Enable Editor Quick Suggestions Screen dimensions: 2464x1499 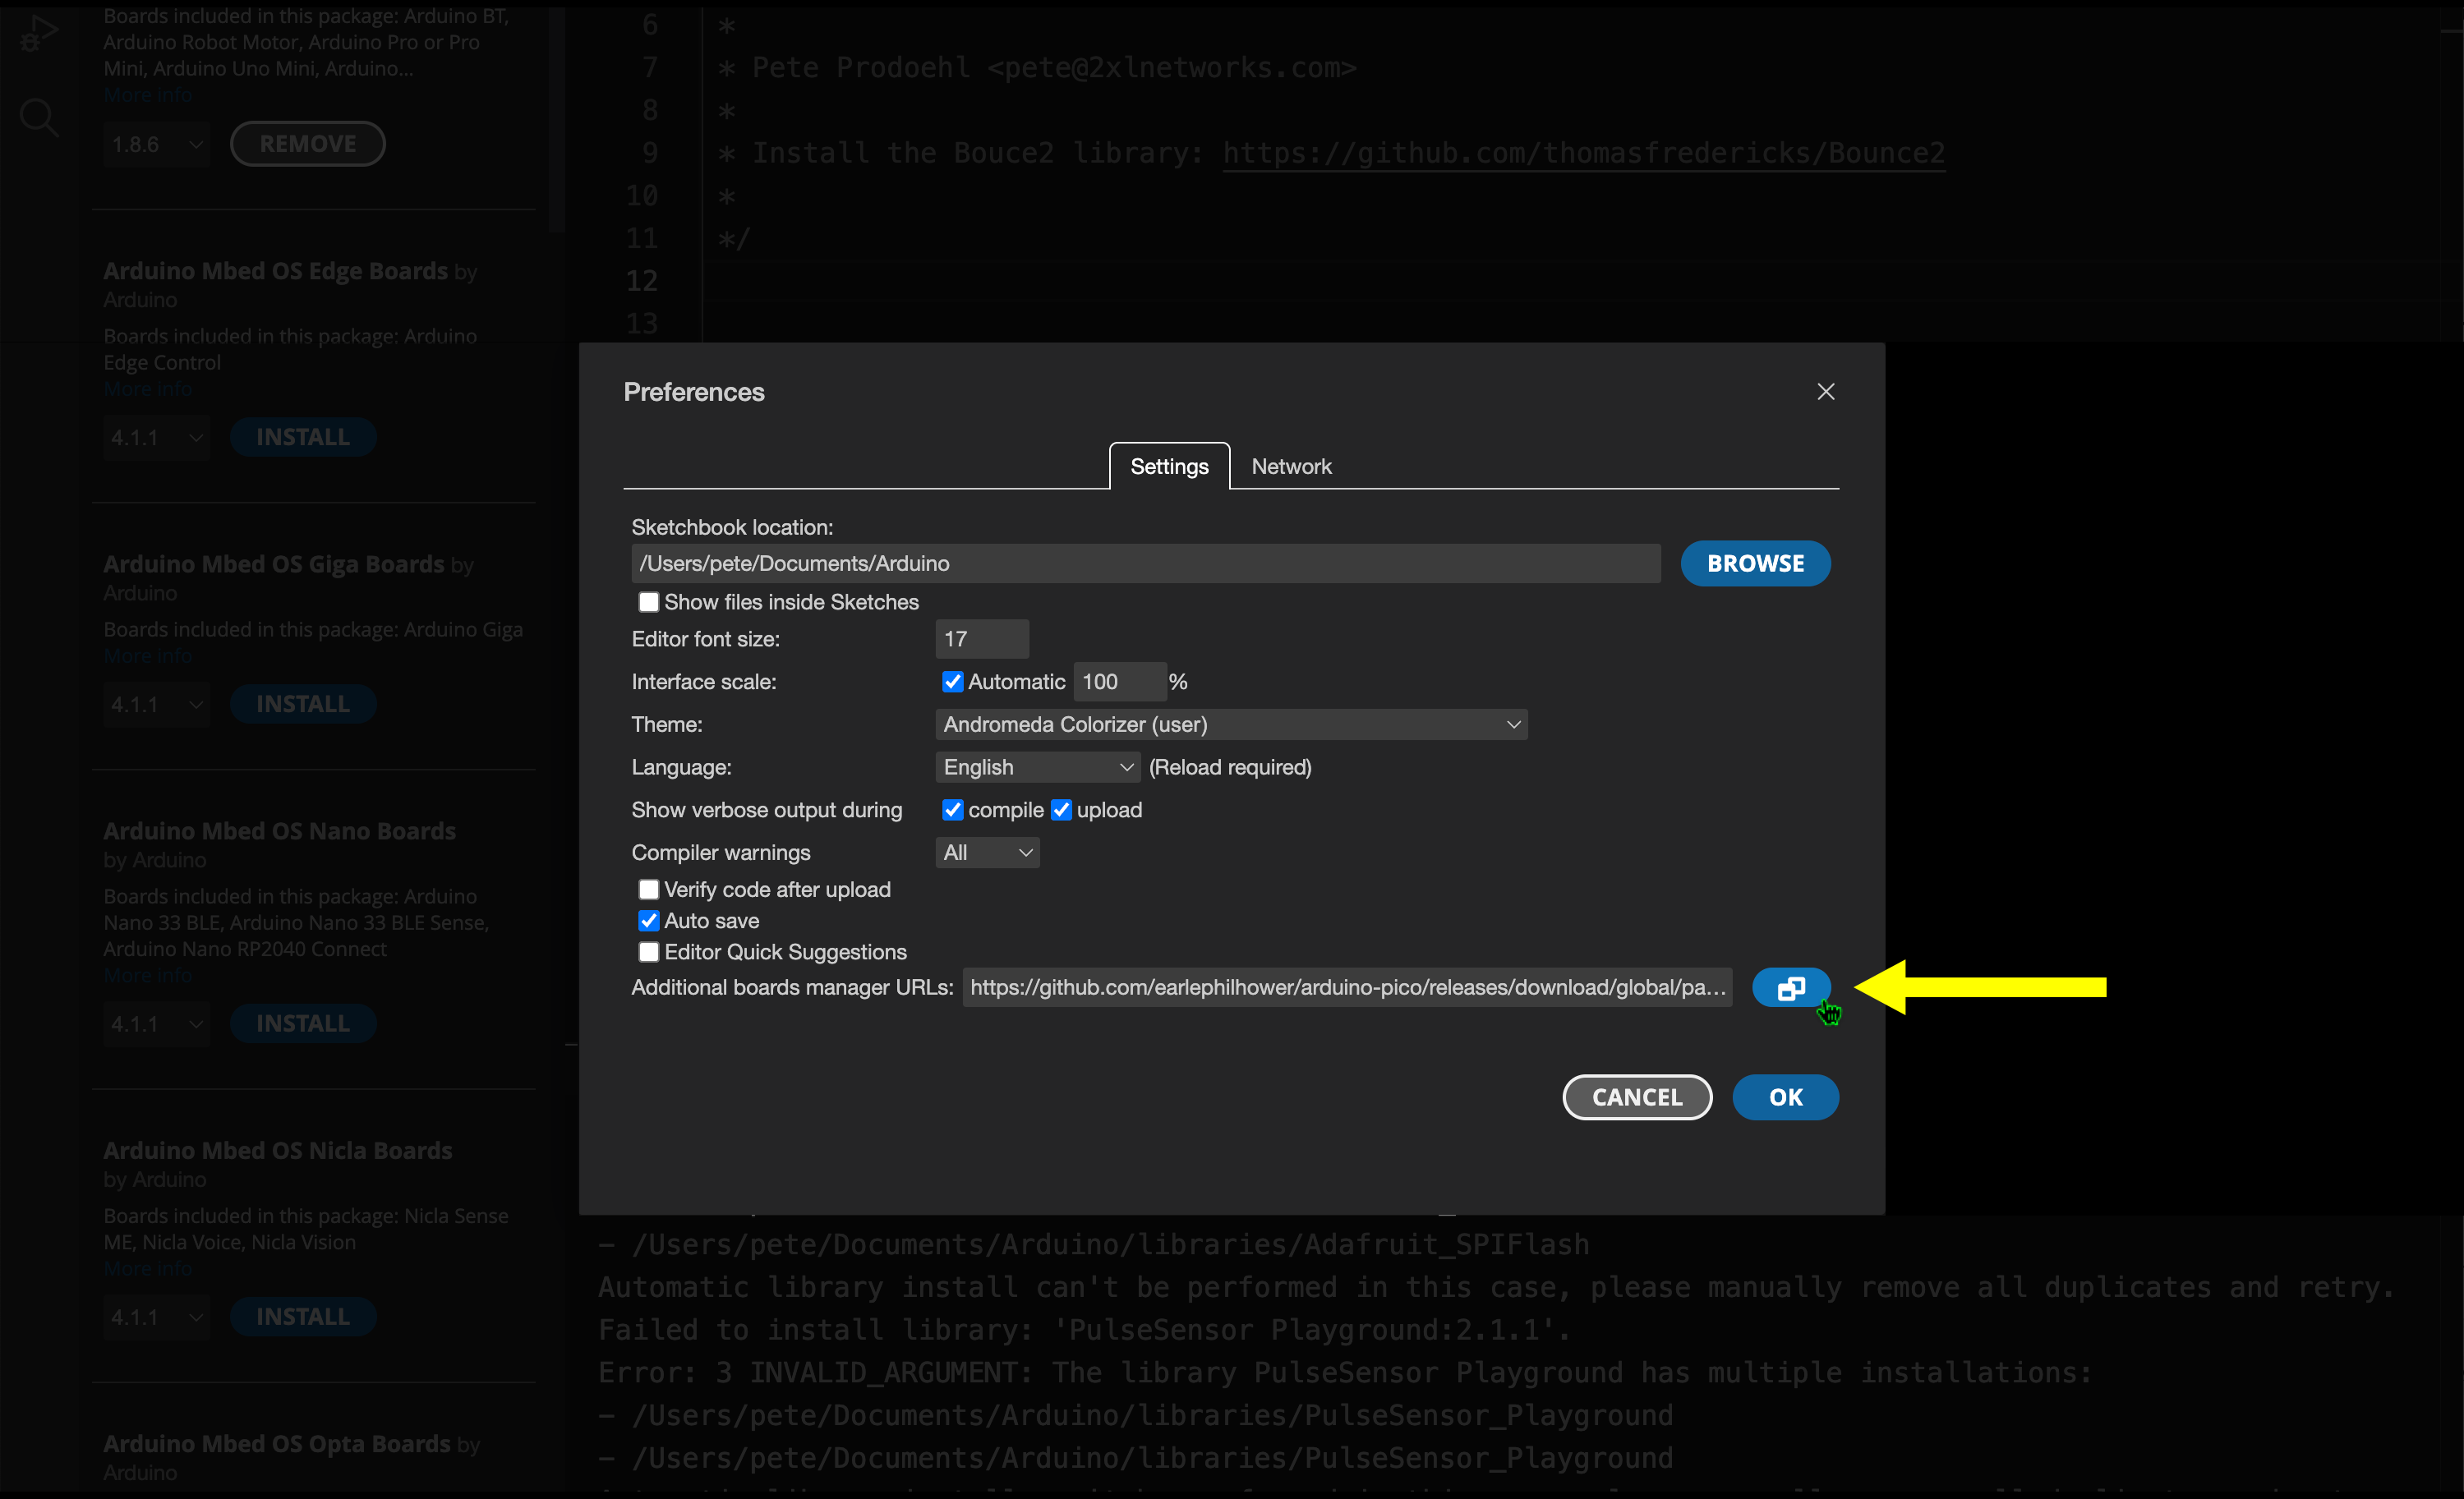click(x=649, y=952)
